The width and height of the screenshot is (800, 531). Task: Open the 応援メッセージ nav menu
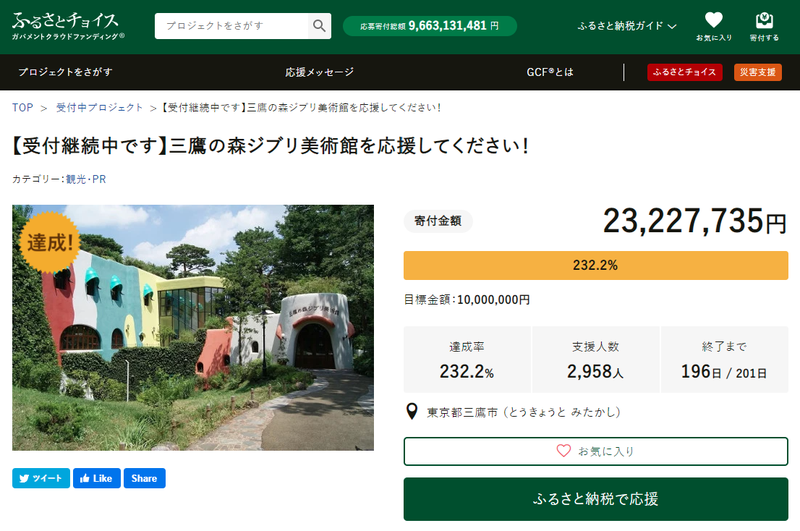(x=319, y=72)
